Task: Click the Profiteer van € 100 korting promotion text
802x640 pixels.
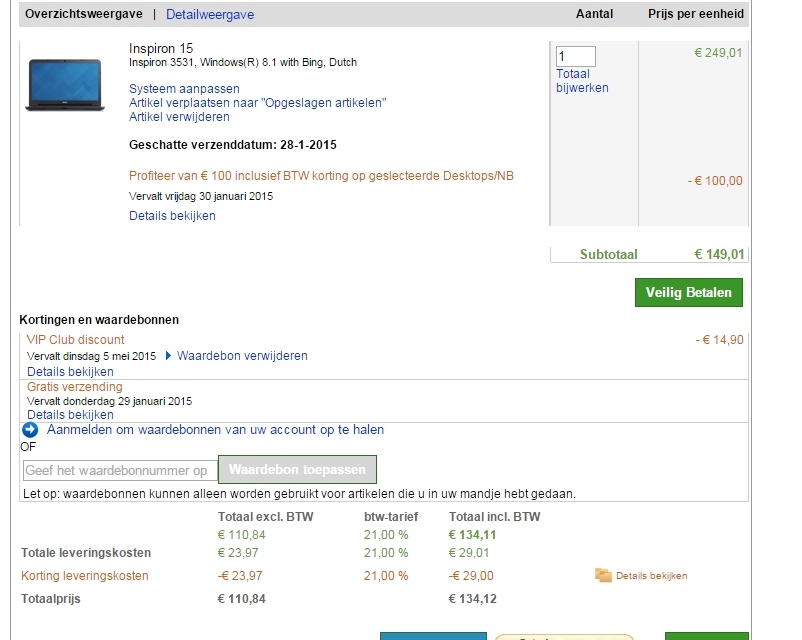Action: click(321, 176)
